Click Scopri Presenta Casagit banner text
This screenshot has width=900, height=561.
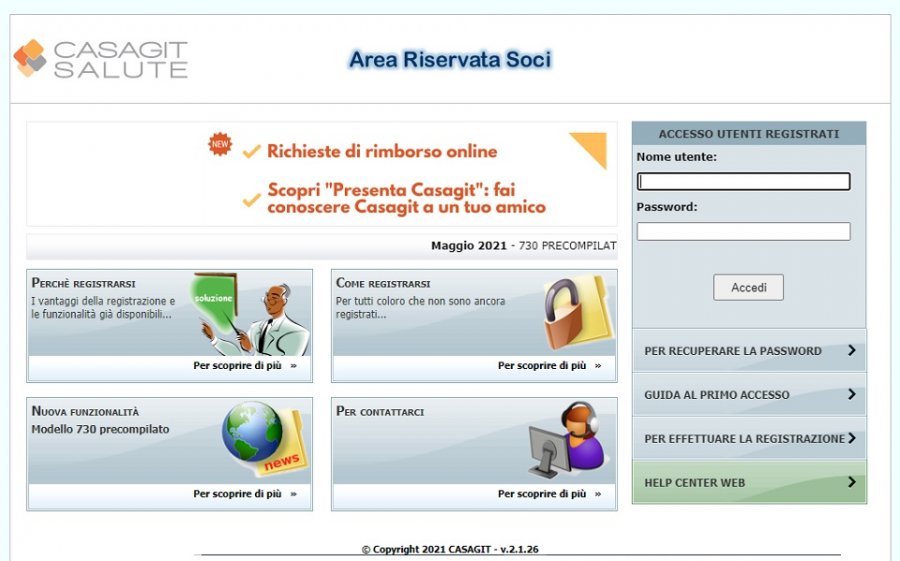406,198
